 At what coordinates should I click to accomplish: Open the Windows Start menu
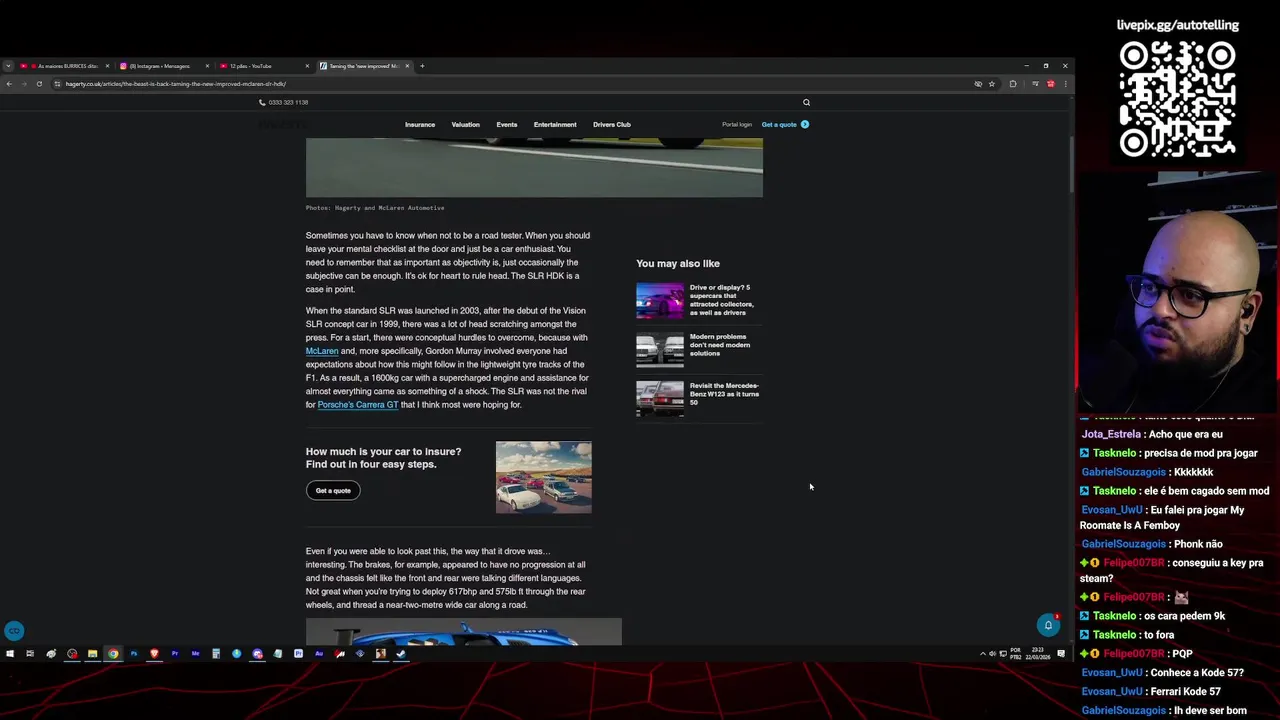(10, 654)
